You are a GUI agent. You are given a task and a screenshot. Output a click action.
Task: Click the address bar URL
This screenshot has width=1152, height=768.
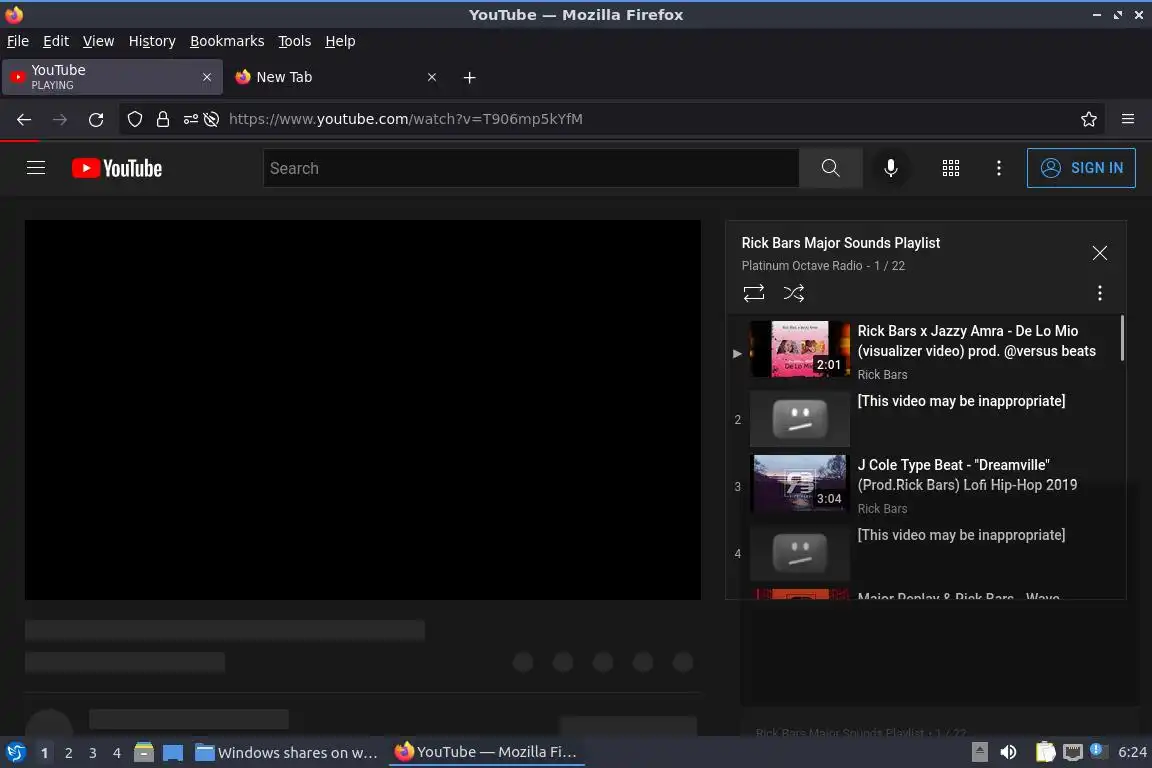pos(406,119)
